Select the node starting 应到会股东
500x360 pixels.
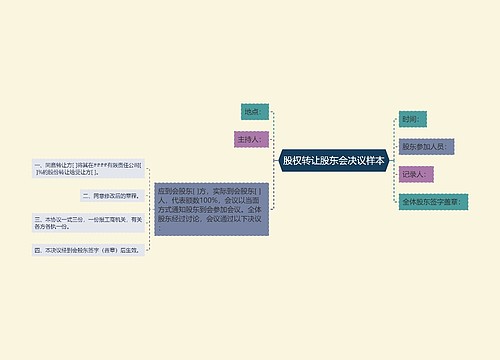point(212,209)
